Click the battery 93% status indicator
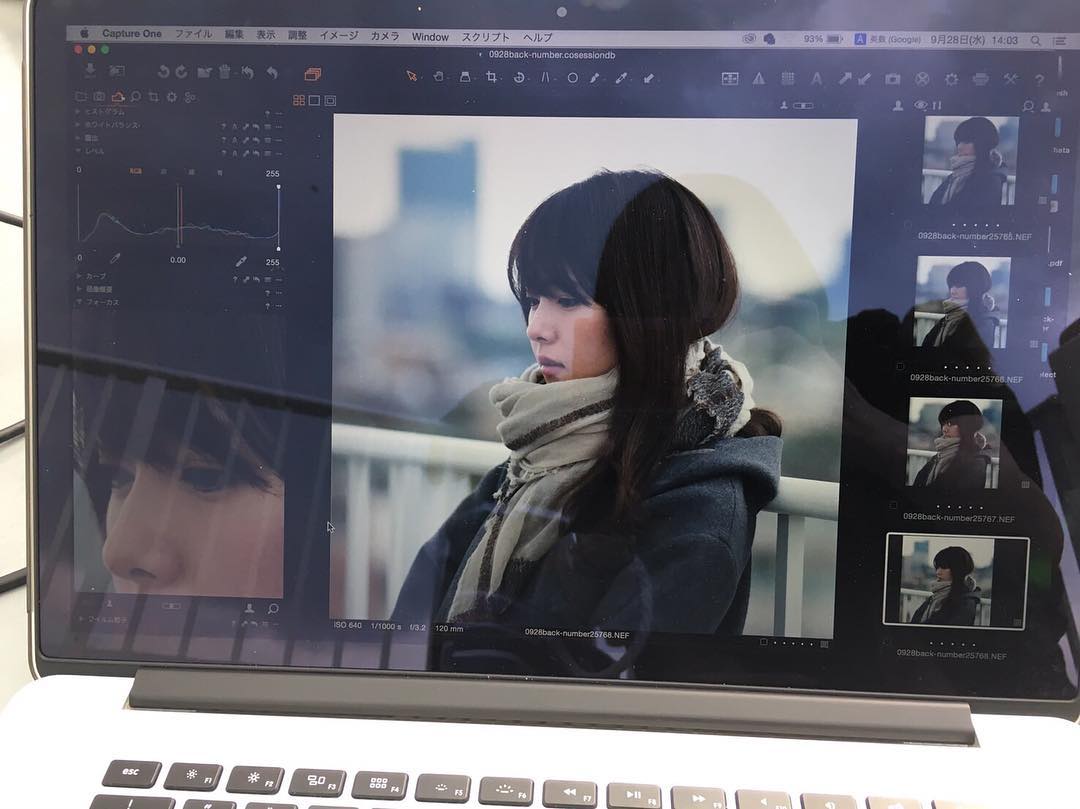Image resolution: width=1080 pixels, height=809 pixels. pyautogui.click(x=823, y=39)
